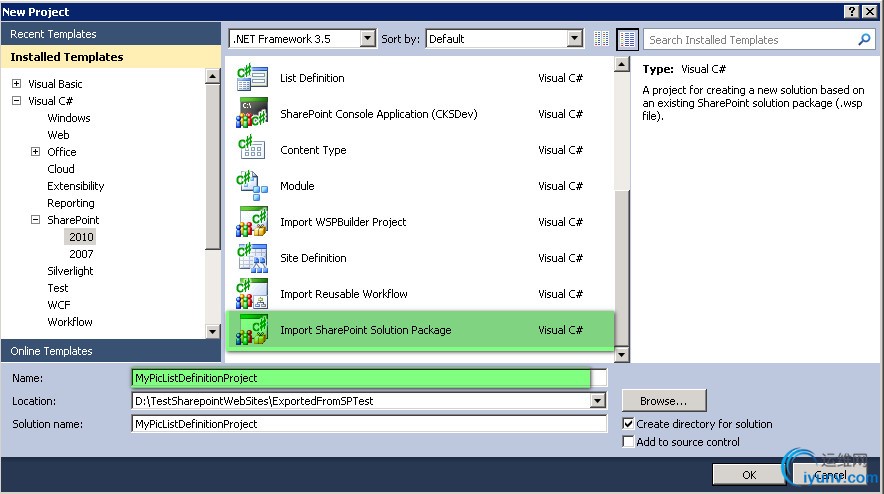884x494 pixels.
Task: Select the Web tree item
Action: point(58,135)
